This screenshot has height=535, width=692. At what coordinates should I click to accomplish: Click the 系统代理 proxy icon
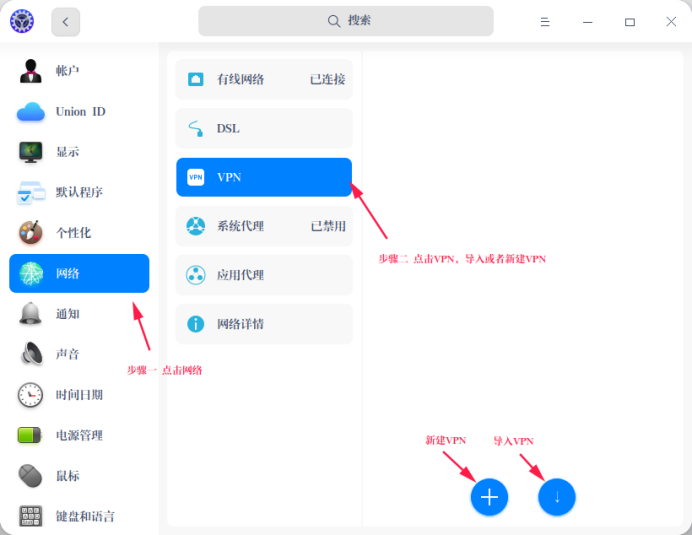[196, 226]
